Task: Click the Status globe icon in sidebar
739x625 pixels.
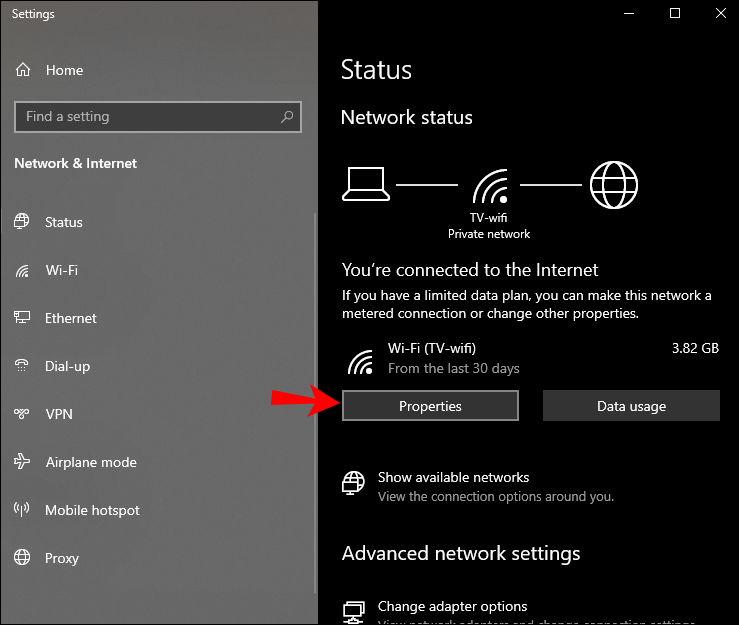Action: coord(22,222)
